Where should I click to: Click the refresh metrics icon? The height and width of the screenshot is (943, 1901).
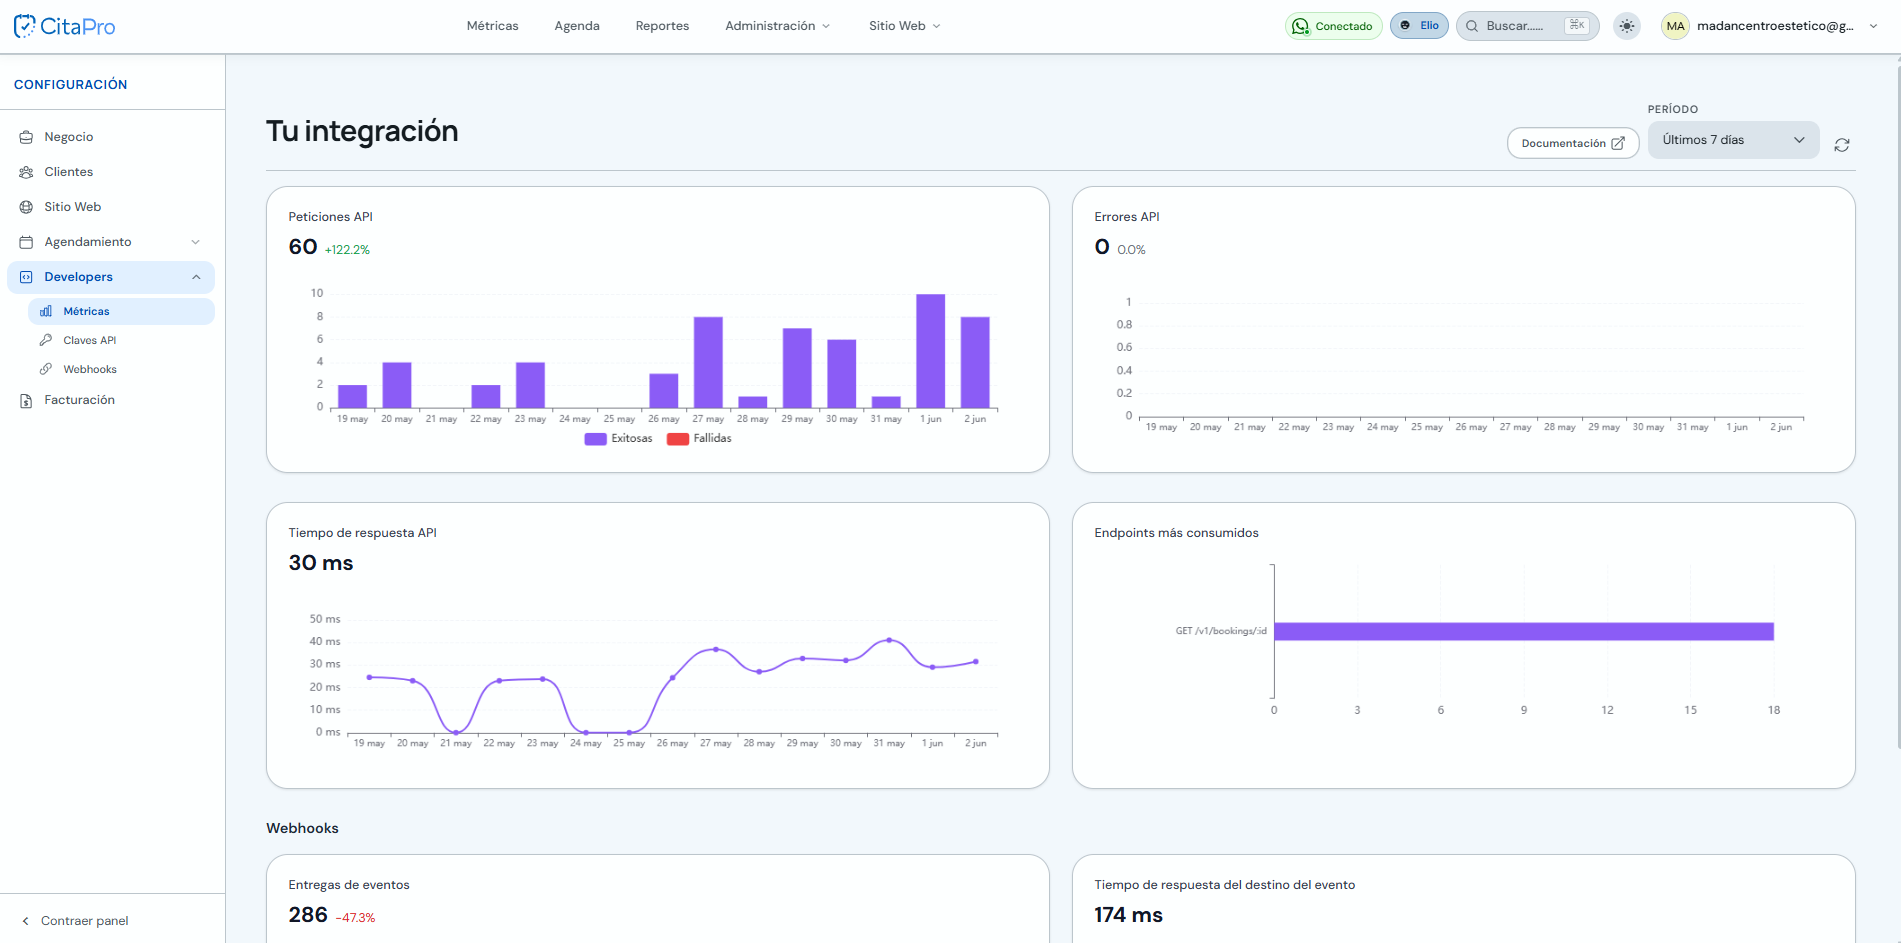coord(1842,145)
